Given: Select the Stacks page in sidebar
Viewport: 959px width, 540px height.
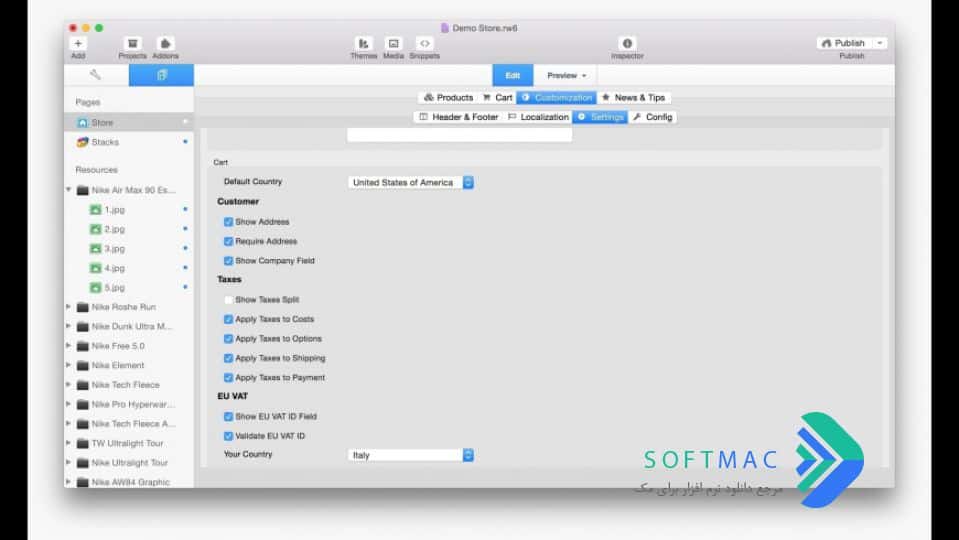Looking at the screenshot, I should (x=128, y=142).
